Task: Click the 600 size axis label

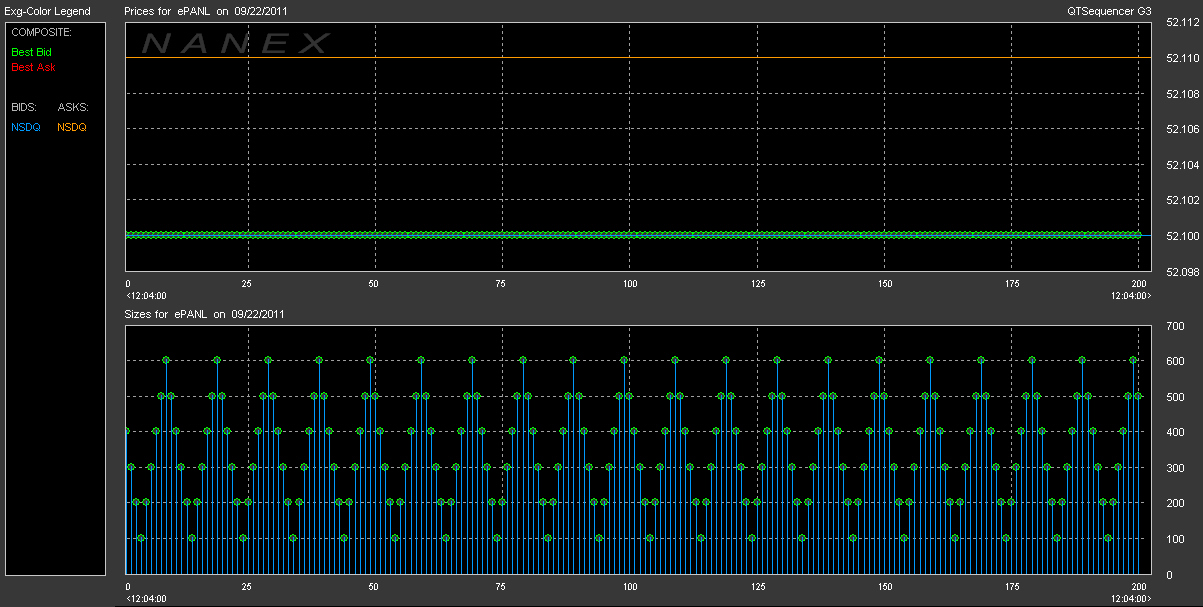Action: [1175, 361]
